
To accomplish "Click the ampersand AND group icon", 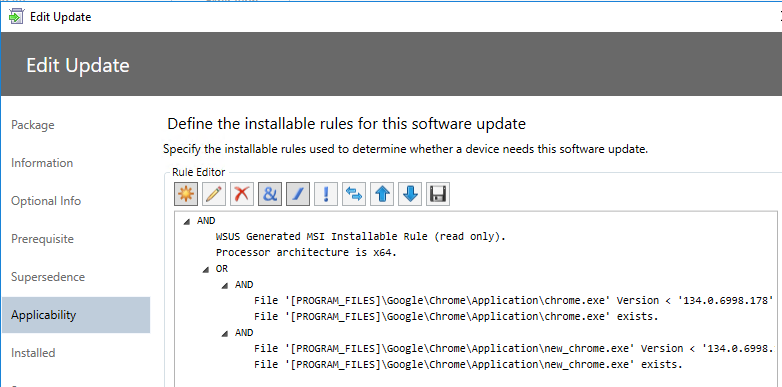I will coord(270,193).
